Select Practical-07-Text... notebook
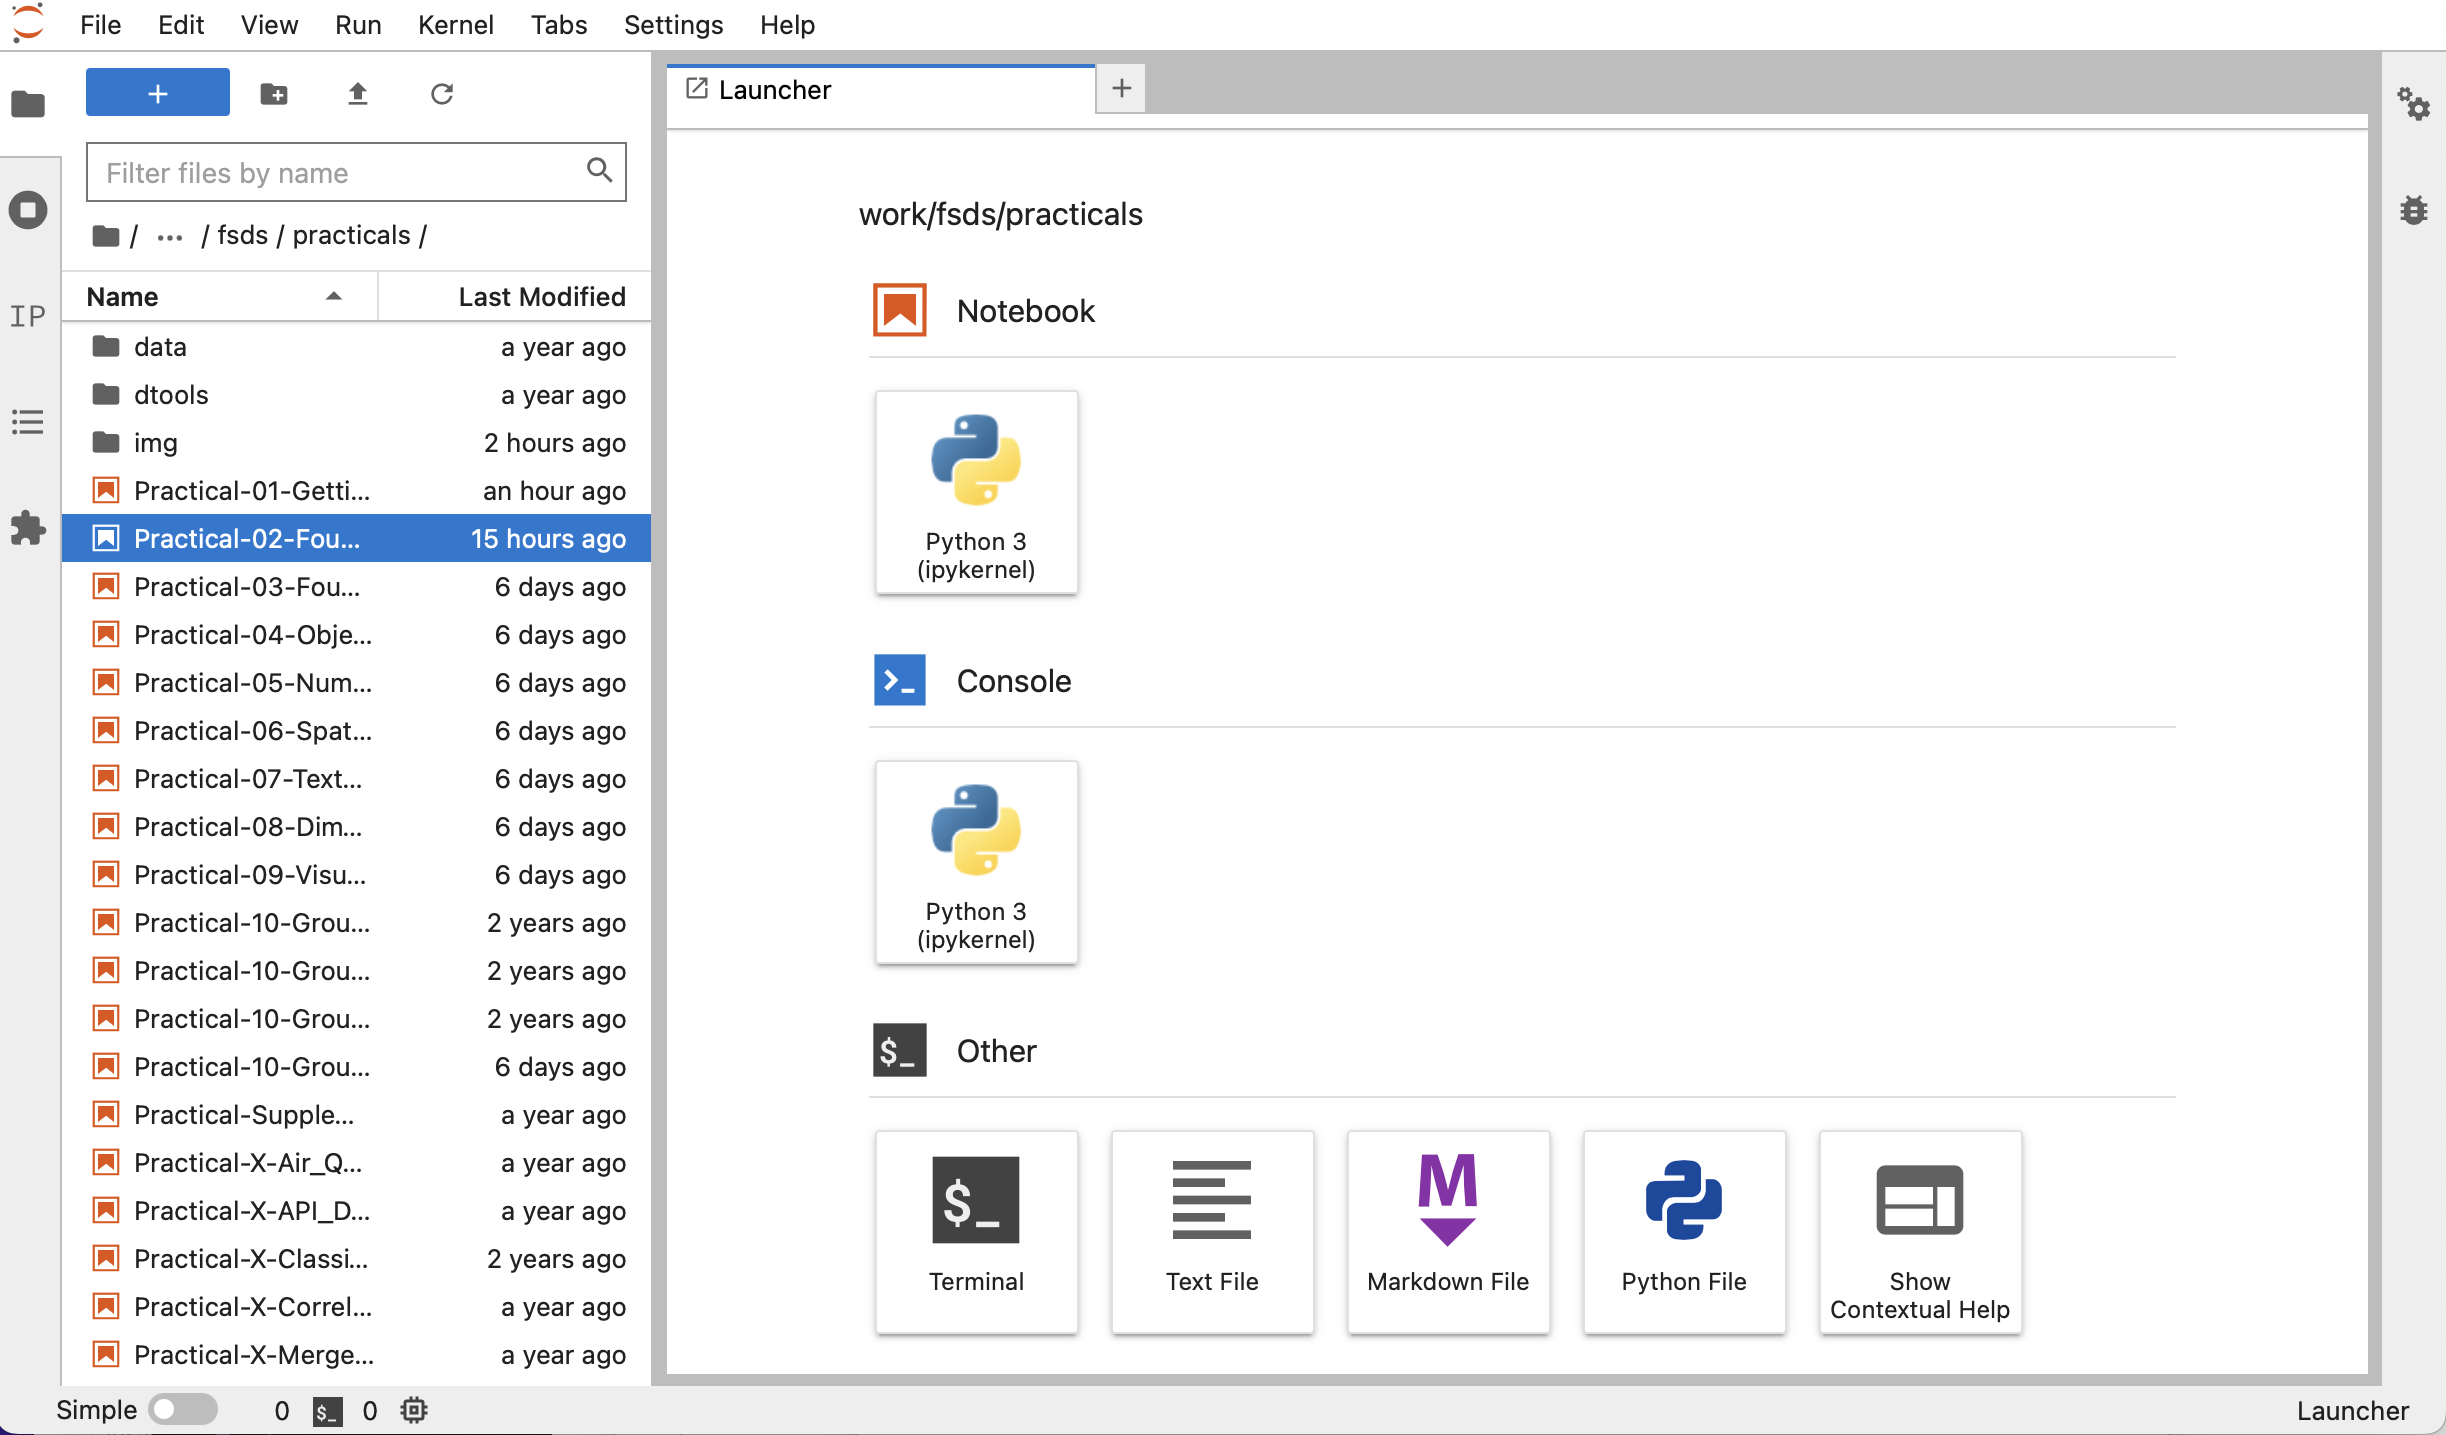 pyautogui.click(x=356, y=779)
